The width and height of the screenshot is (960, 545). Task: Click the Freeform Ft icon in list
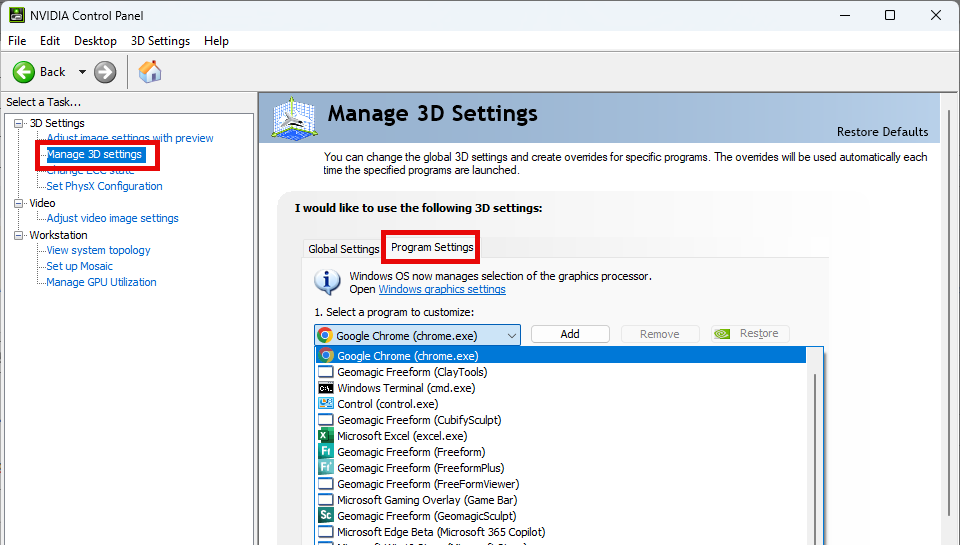326,451
